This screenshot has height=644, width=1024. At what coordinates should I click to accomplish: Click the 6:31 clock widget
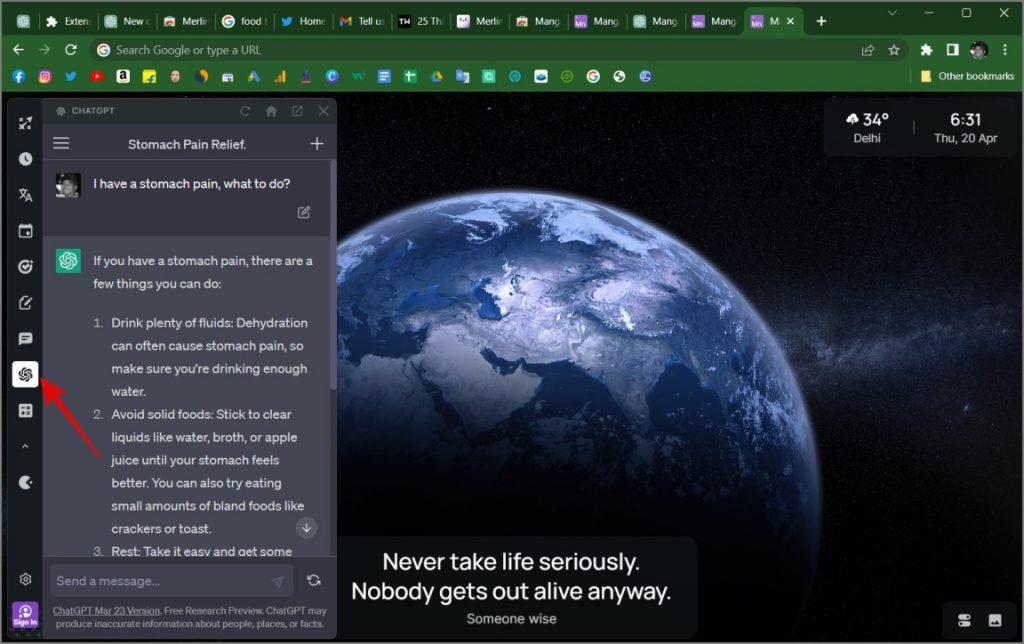coord(965,127)
